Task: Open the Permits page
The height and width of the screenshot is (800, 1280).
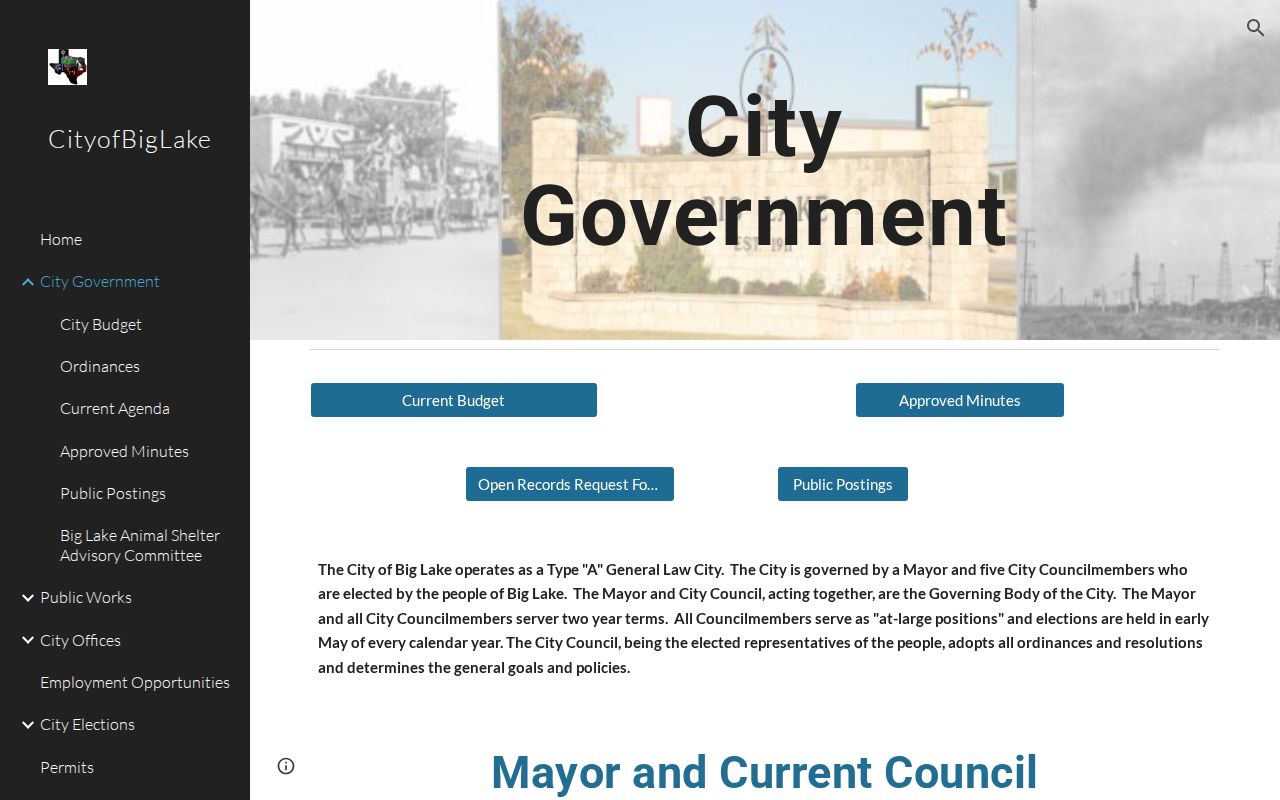Action: point(67,767)
